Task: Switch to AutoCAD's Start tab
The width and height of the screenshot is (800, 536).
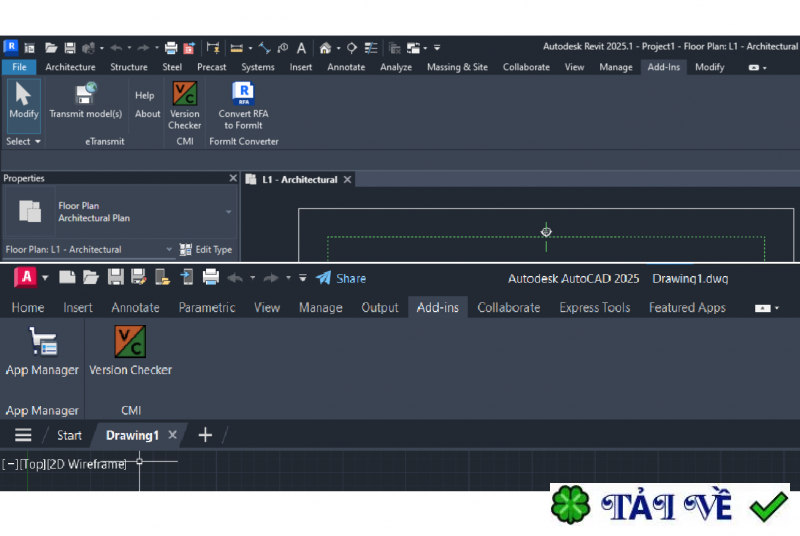Action: 69,435
